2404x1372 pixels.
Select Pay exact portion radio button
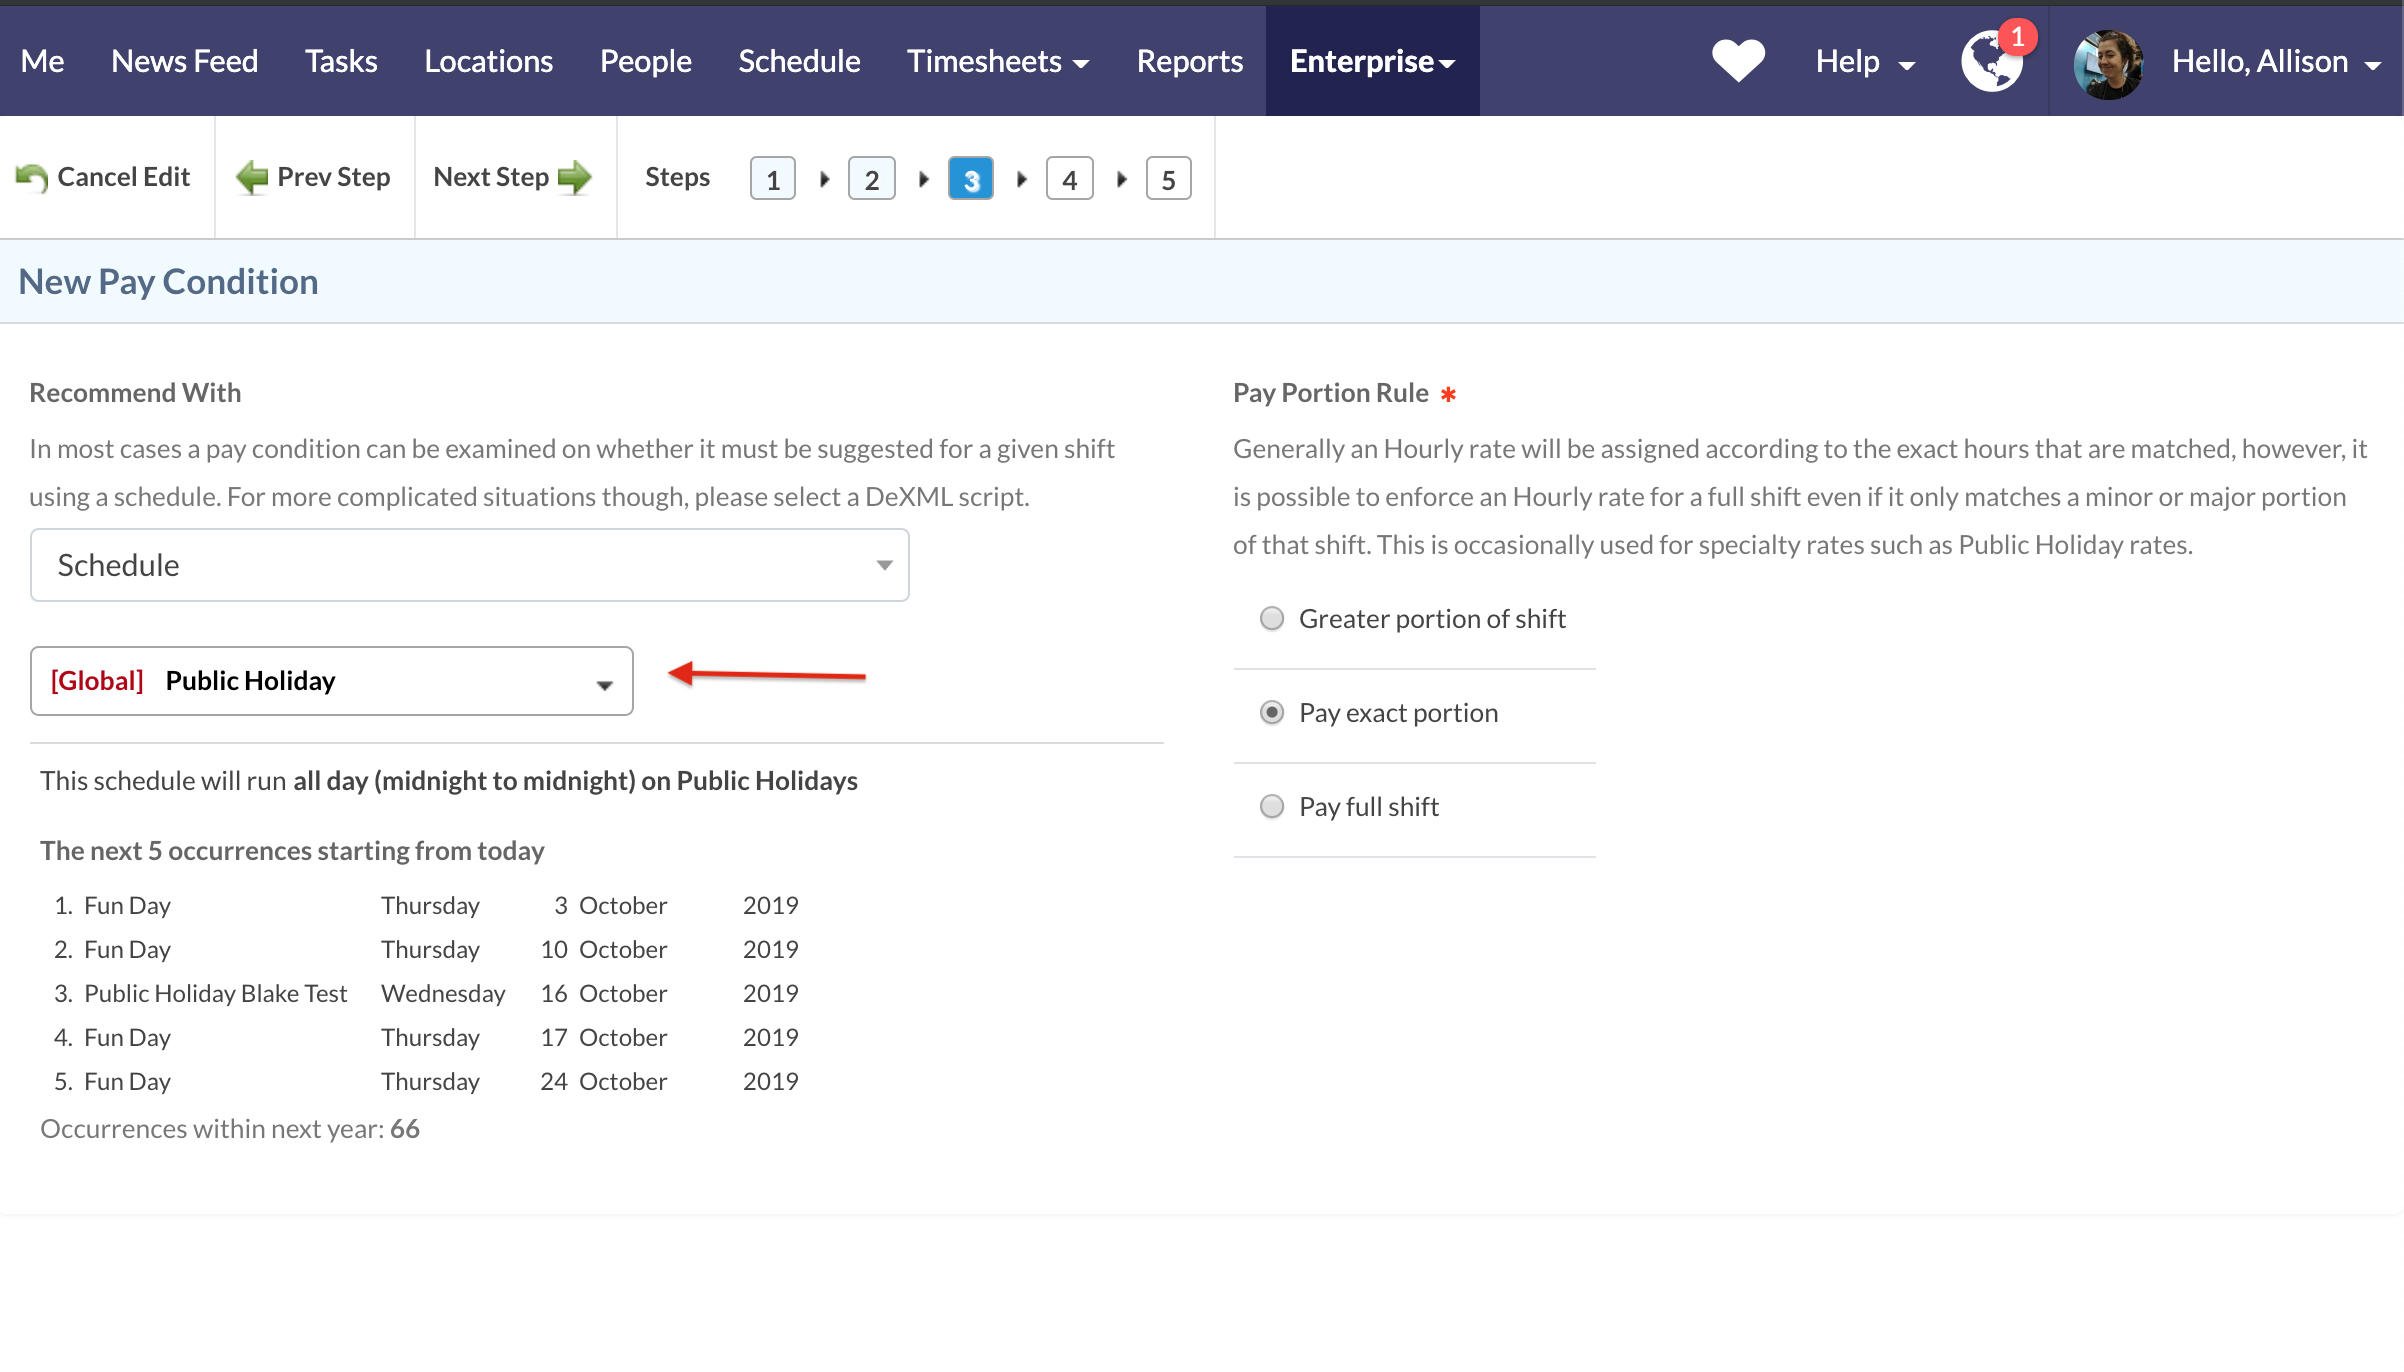[x=1272, y=713]
